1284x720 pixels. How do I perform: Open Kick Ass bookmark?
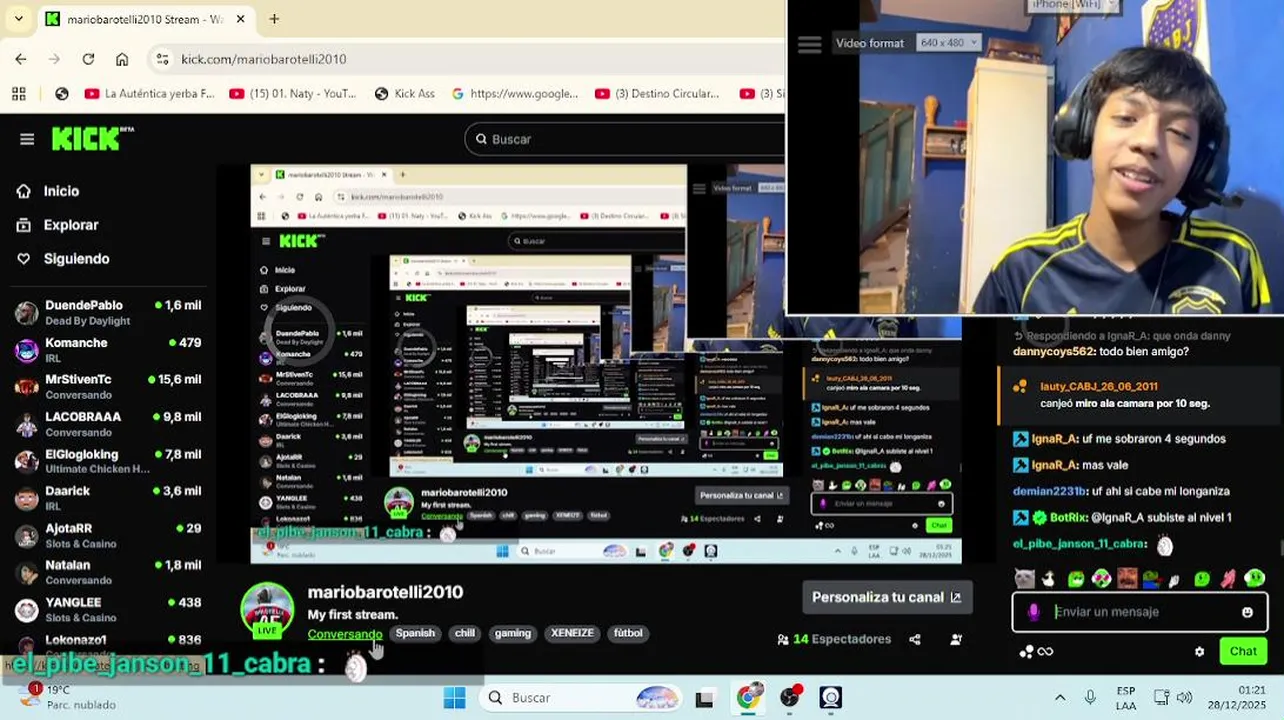404,94
